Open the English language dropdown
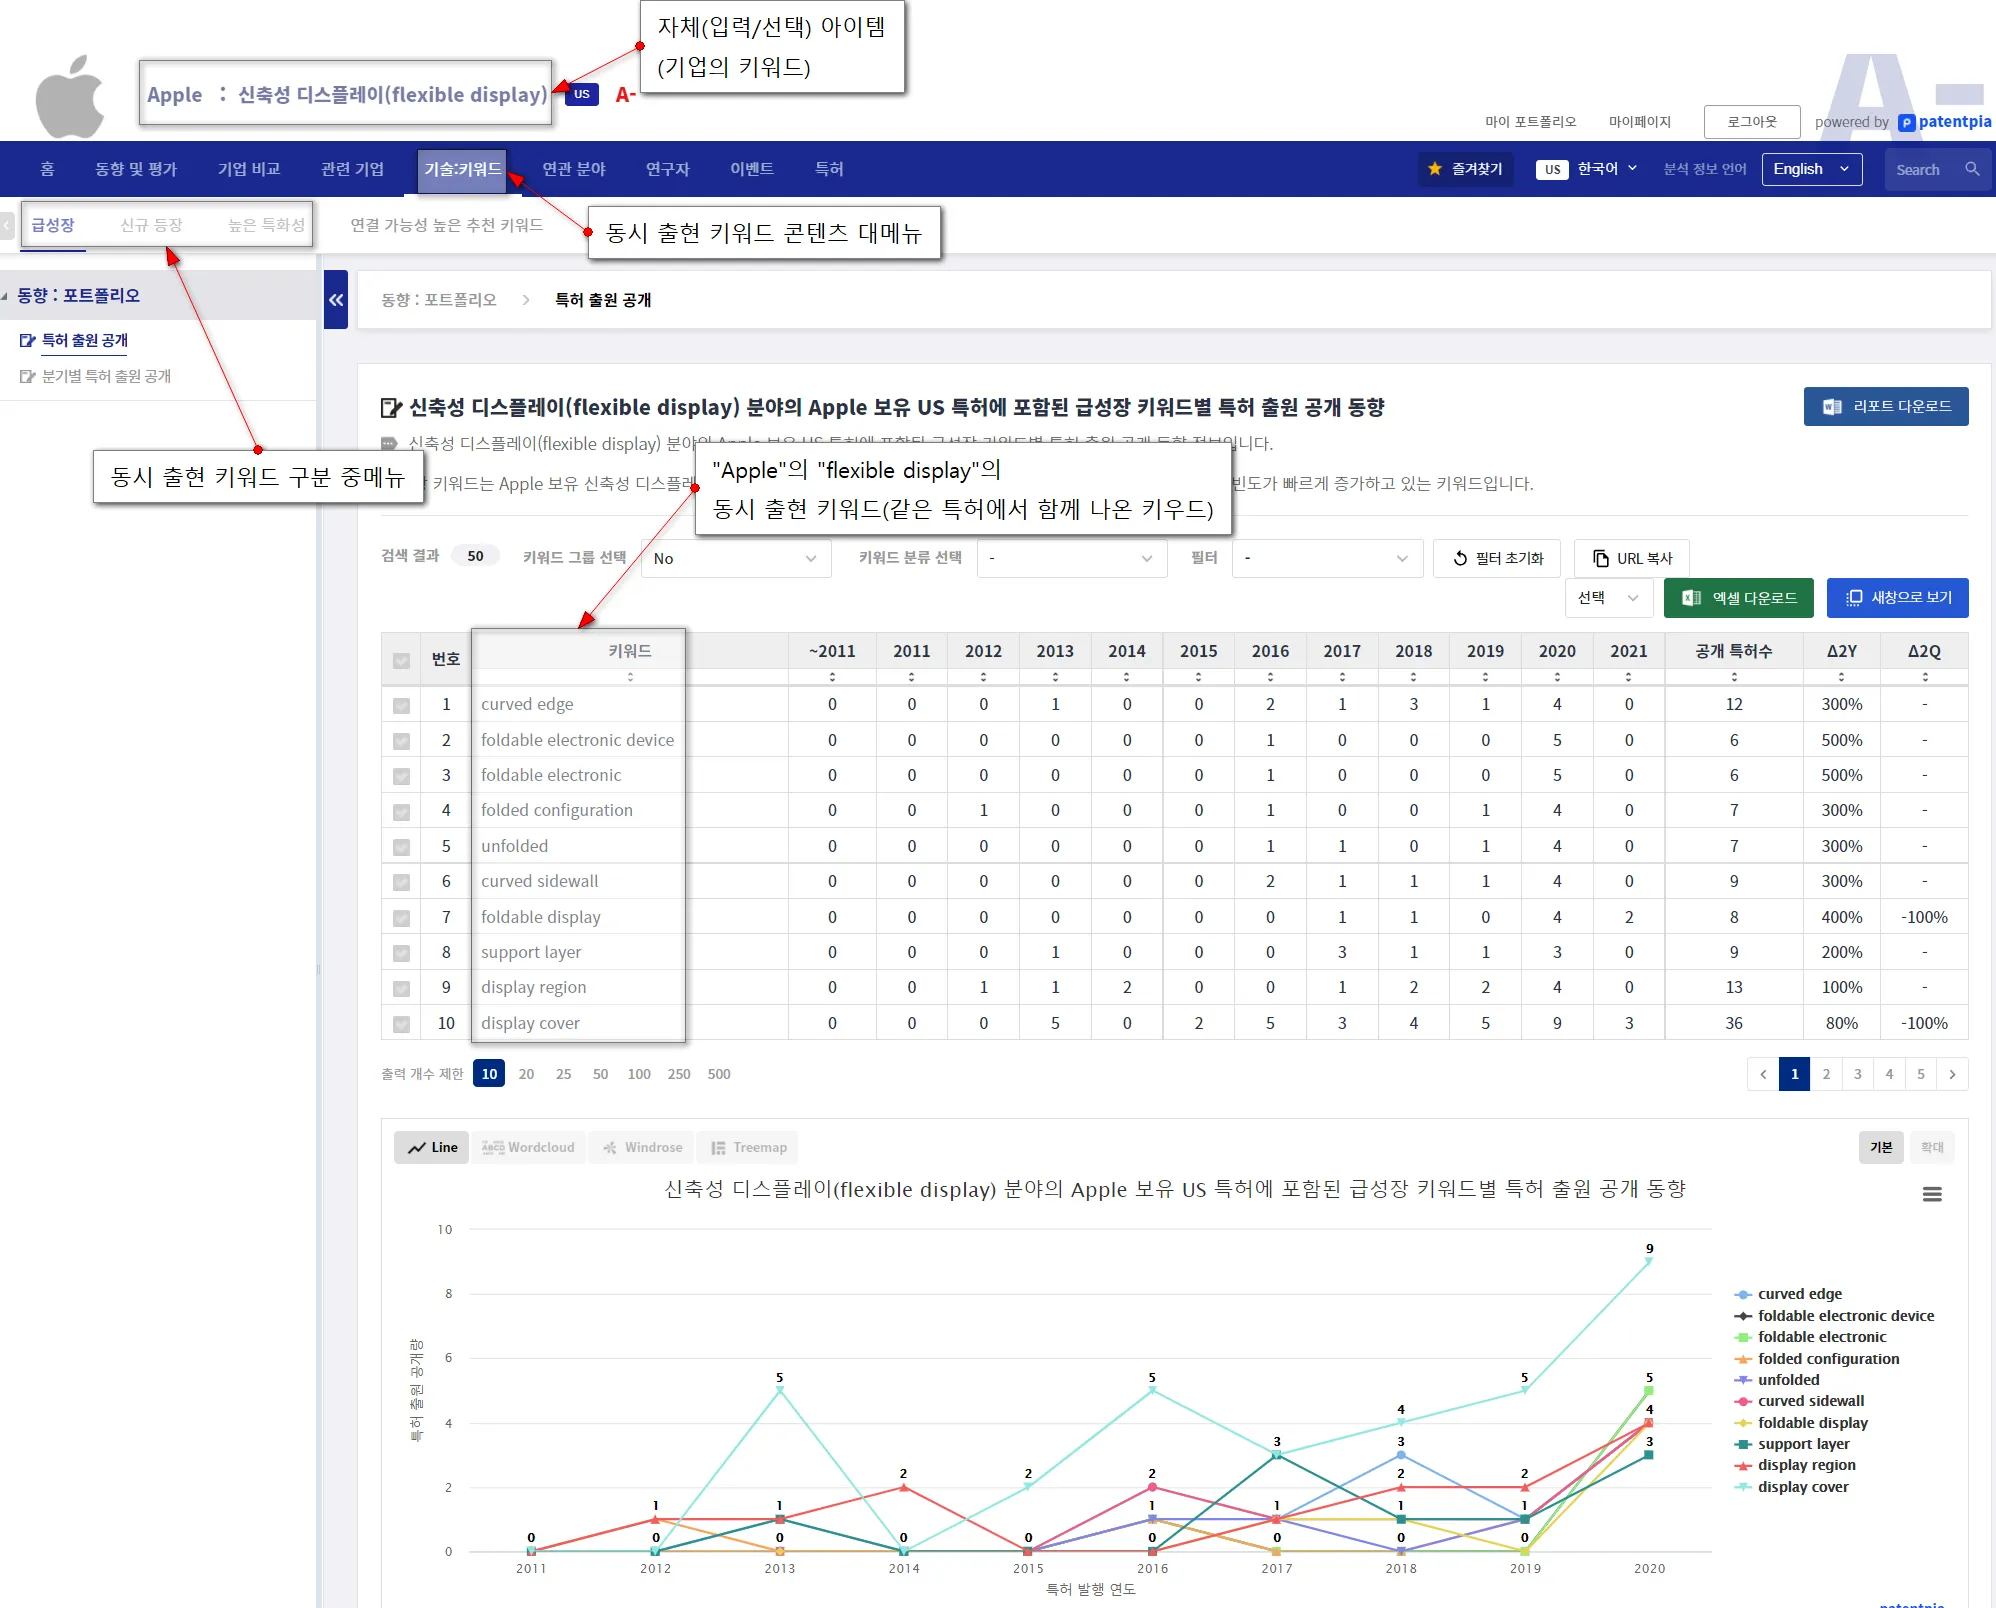Viewport: 1996px width, 1608px height. coord(1811,169)
